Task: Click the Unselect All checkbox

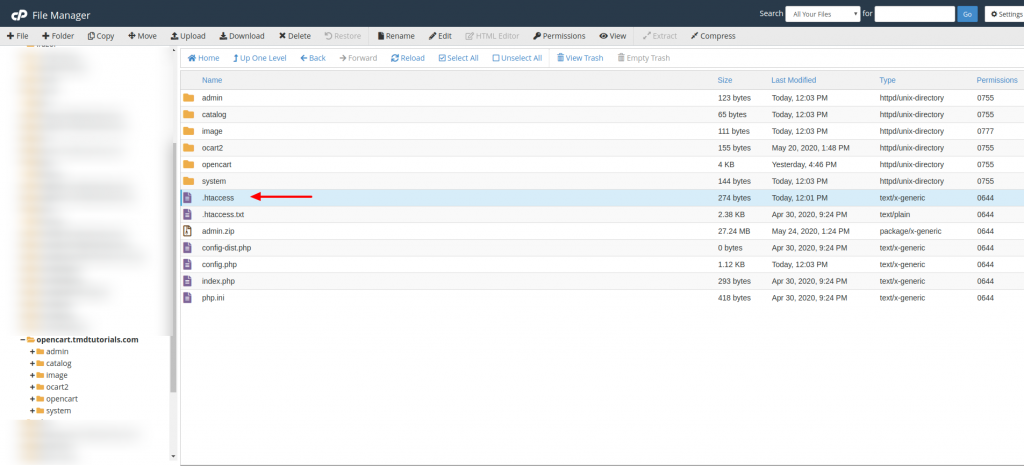Action: tap(497, 58)
